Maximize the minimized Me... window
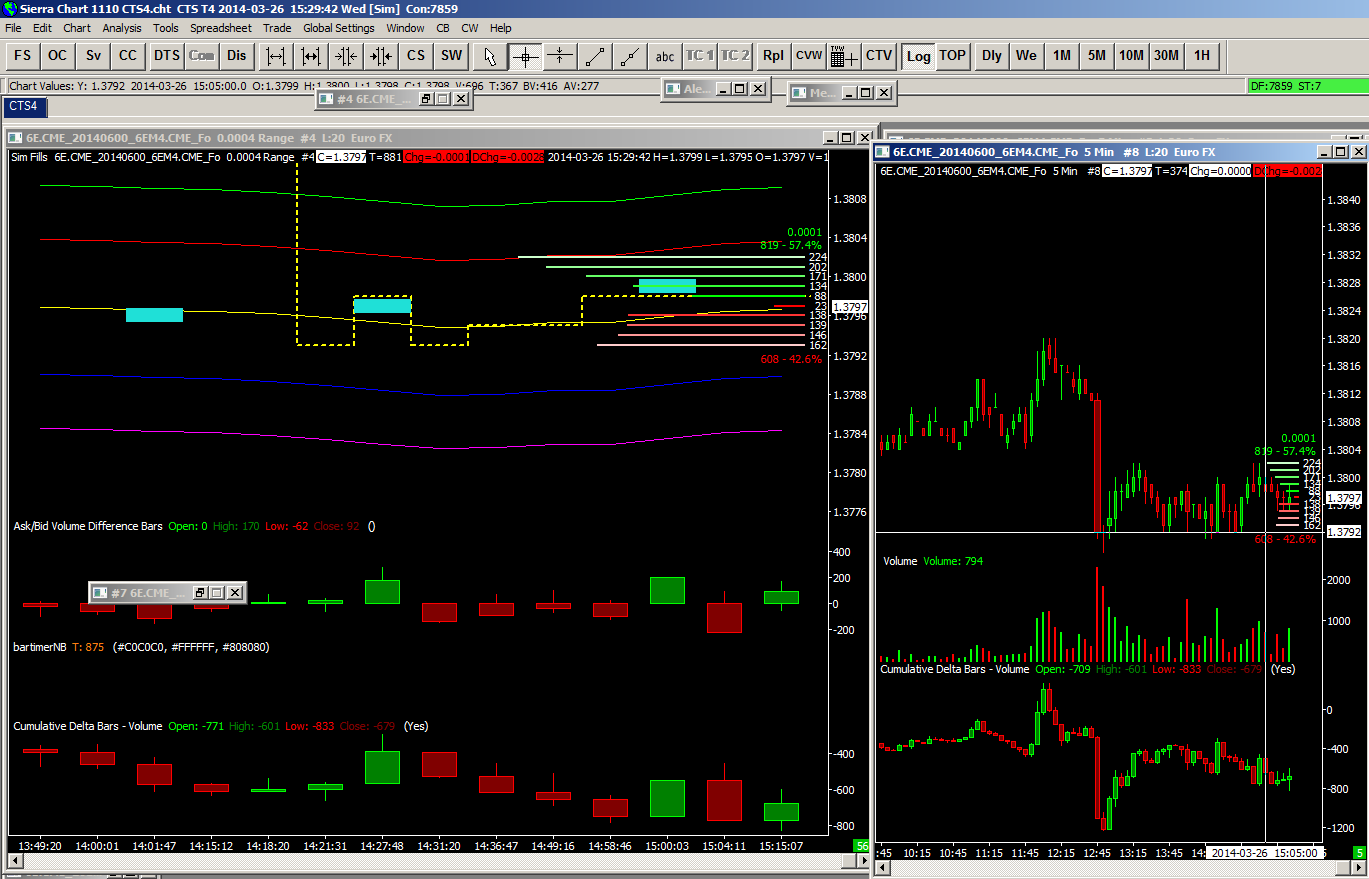The width and height of the screenshot is (1369, 879). click(x=866, y=93)
